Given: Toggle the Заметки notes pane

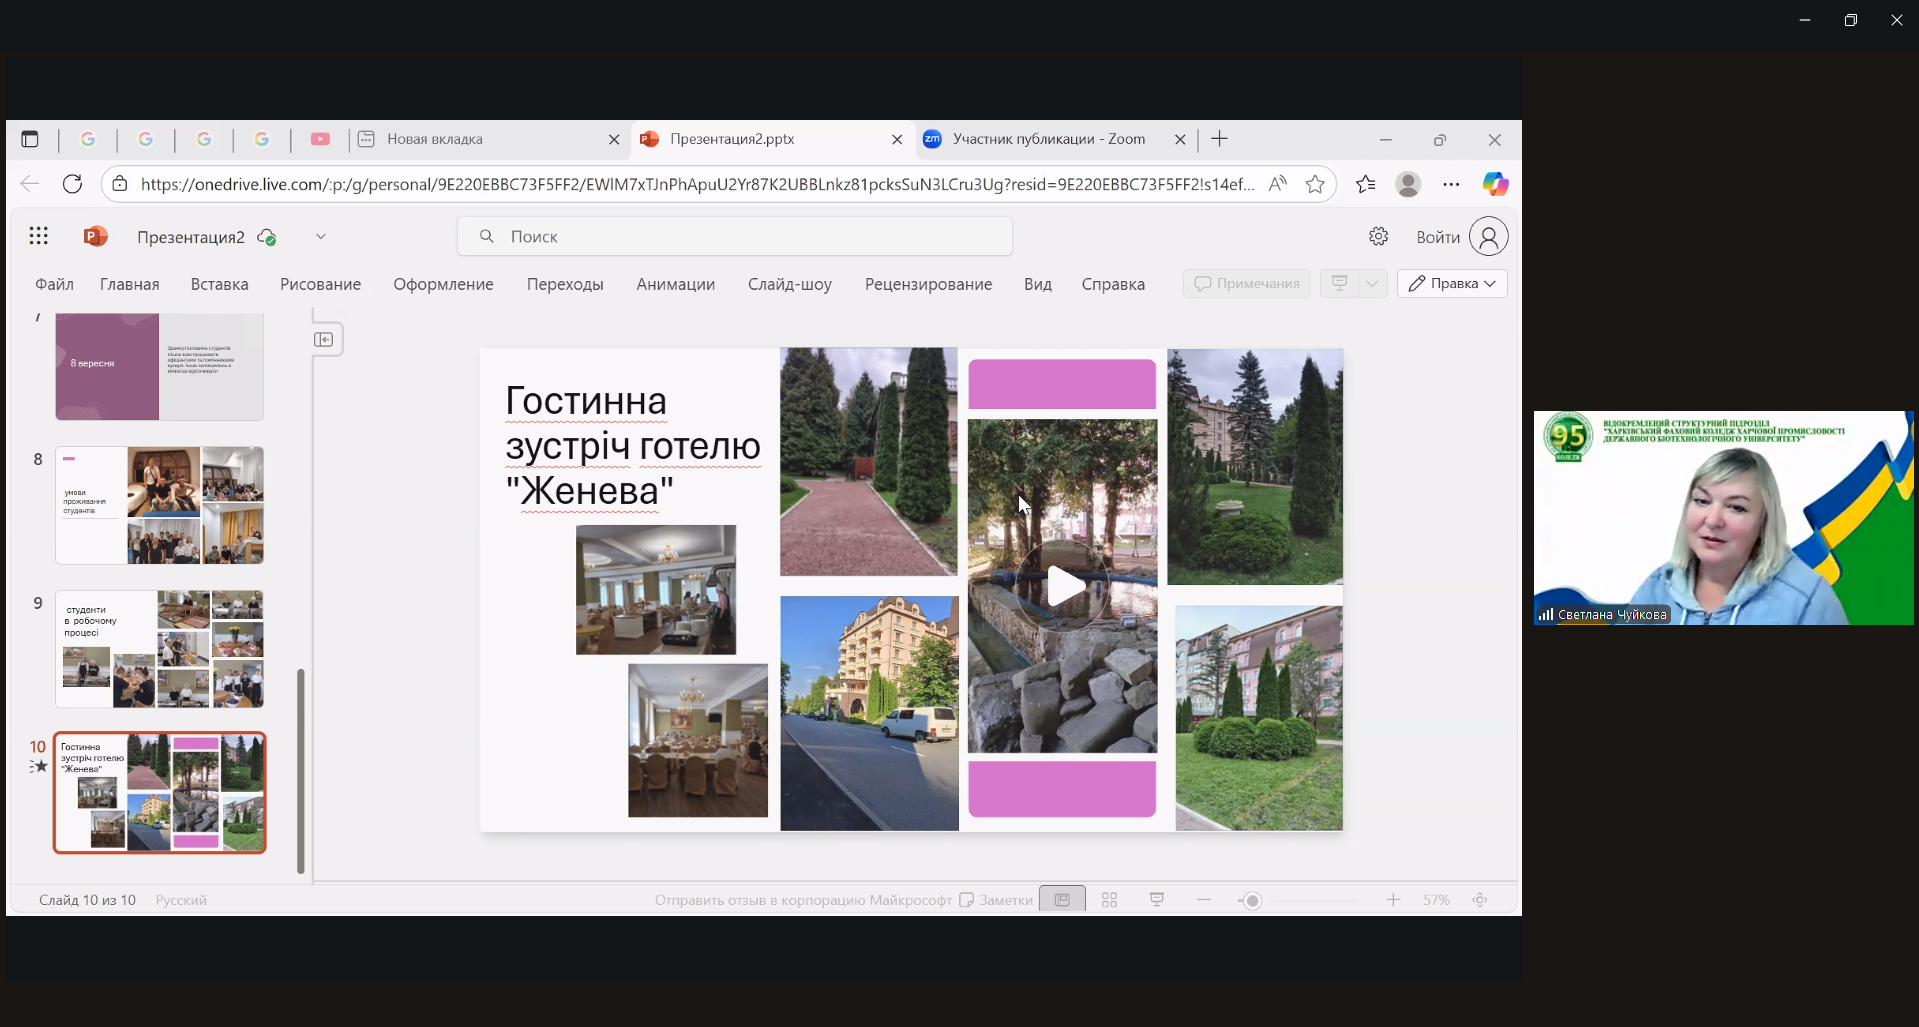Looking at the screenshot, I should point(996,900).
